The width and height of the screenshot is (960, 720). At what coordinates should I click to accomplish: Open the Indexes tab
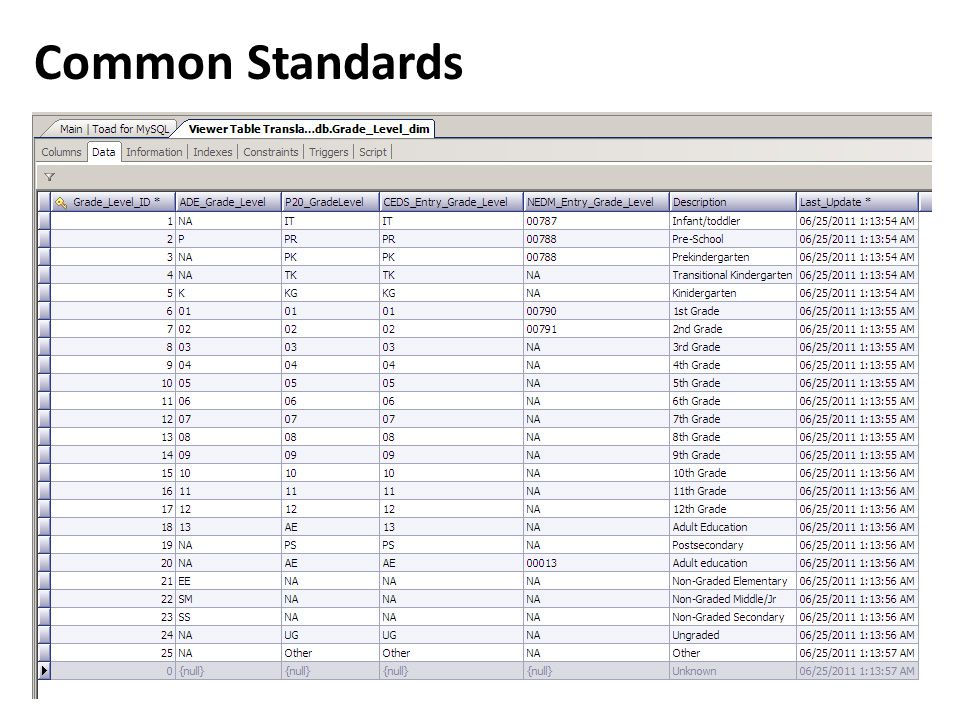(212, 152)
